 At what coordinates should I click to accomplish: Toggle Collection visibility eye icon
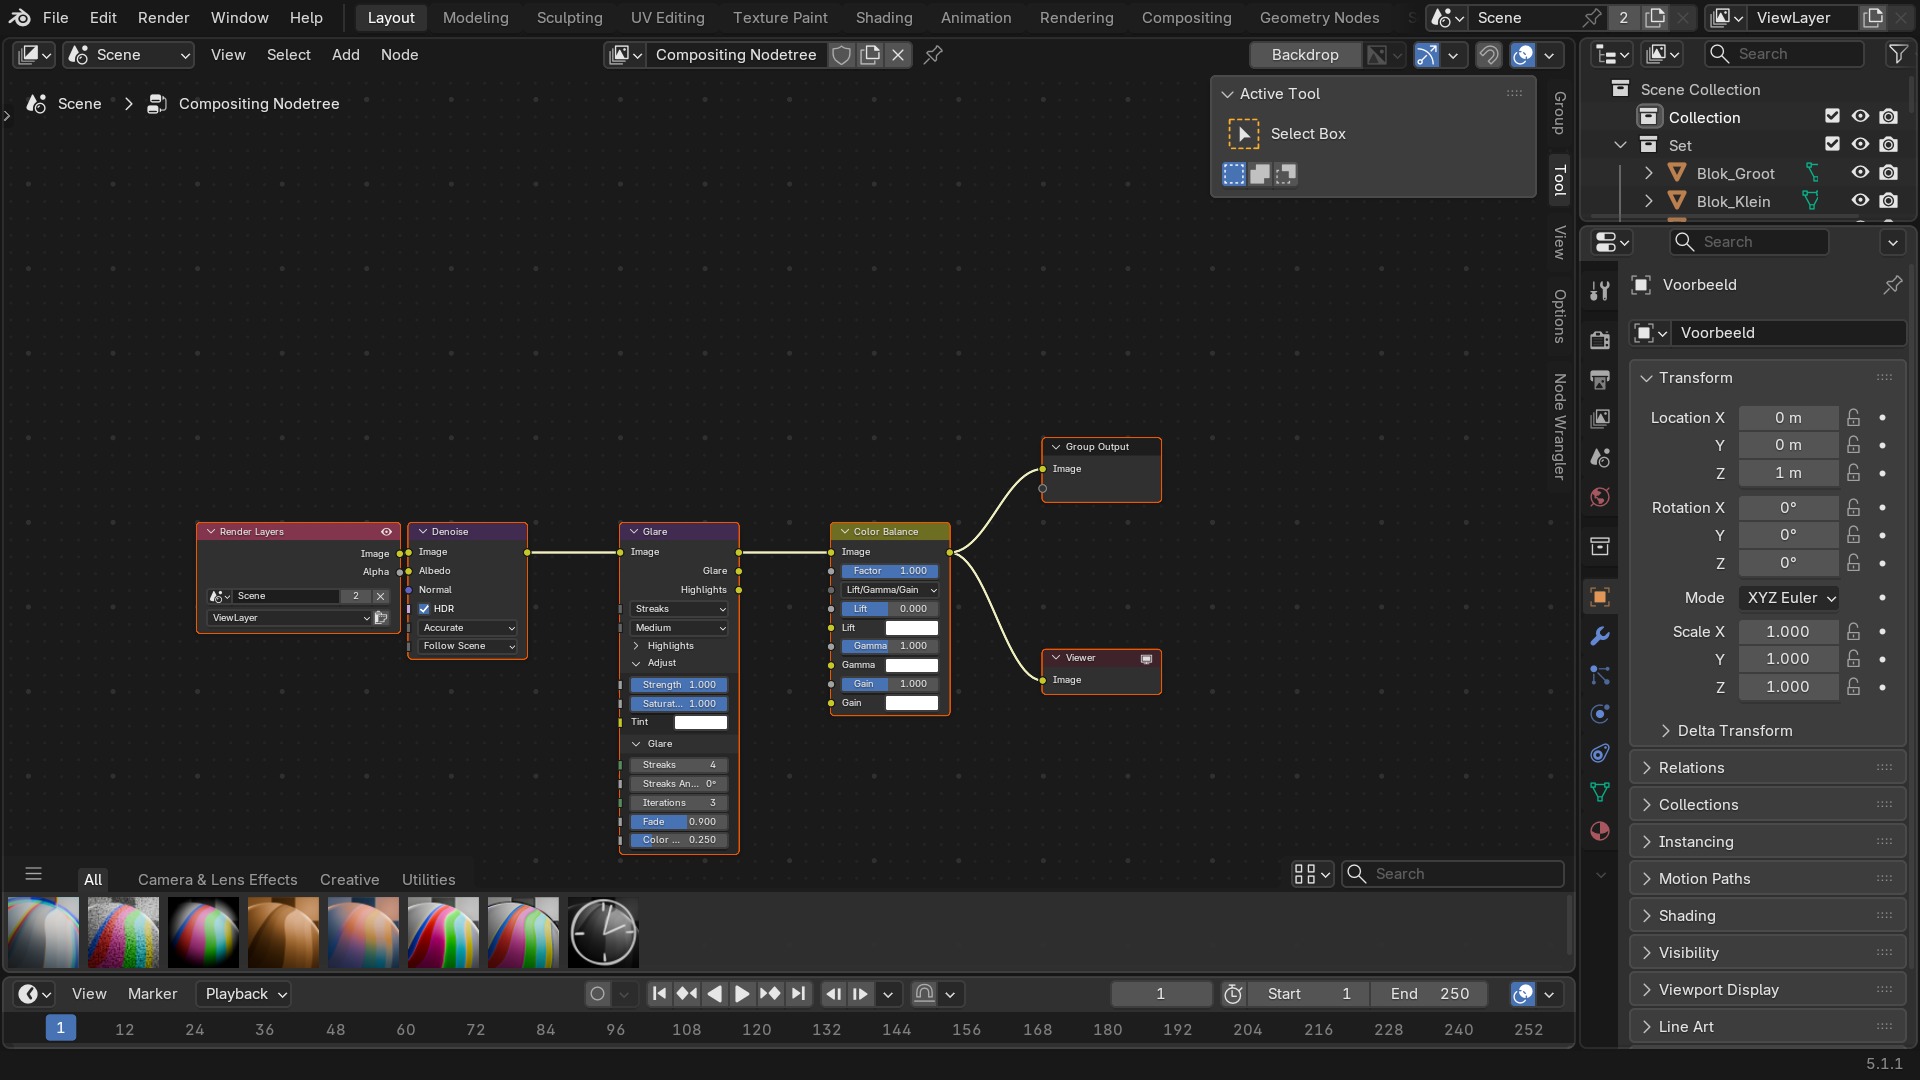click(x=1860, y=117)
